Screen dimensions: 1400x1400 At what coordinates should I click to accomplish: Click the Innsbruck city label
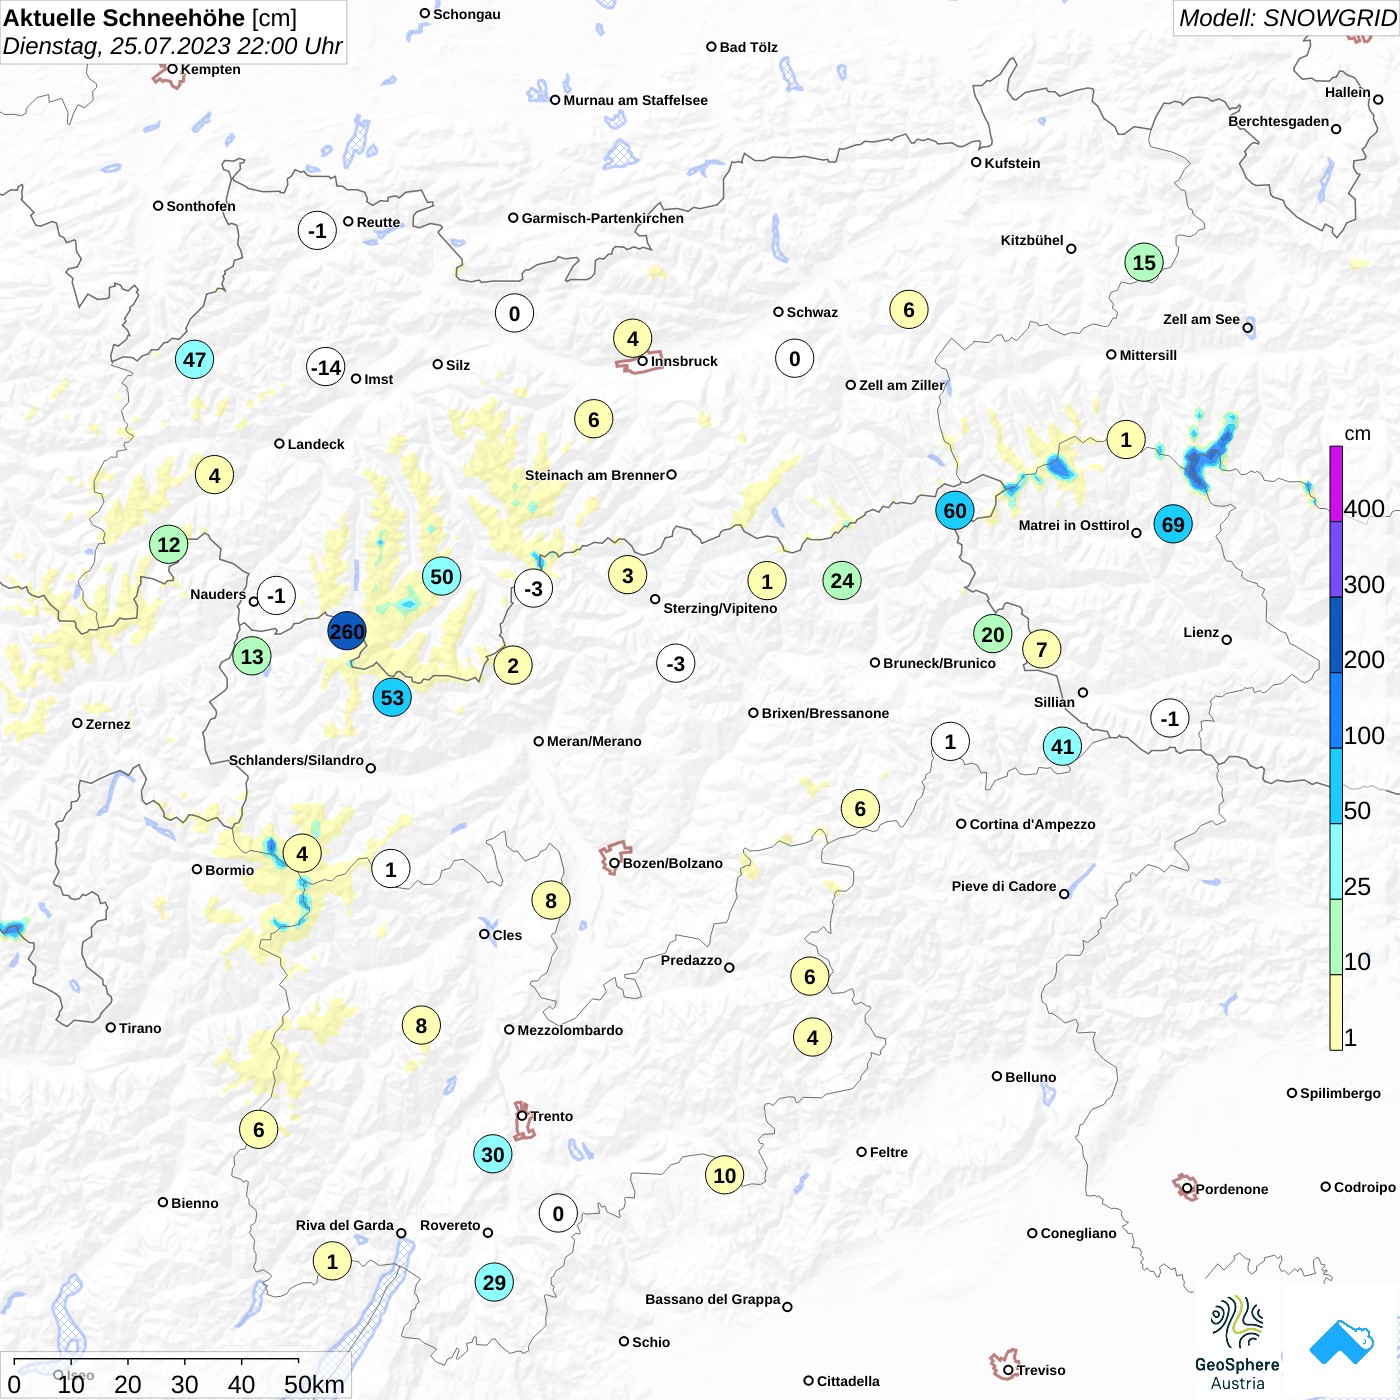[684, 361]
